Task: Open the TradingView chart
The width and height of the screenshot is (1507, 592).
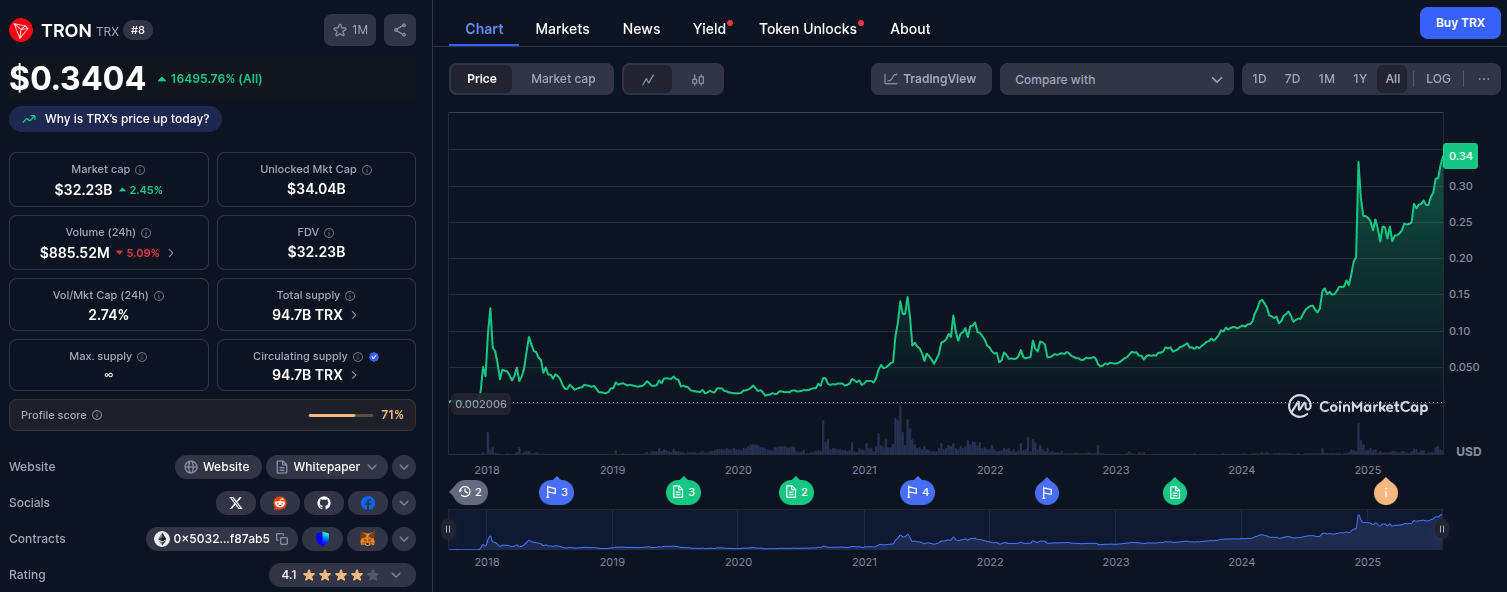Action: pos(931,79)
